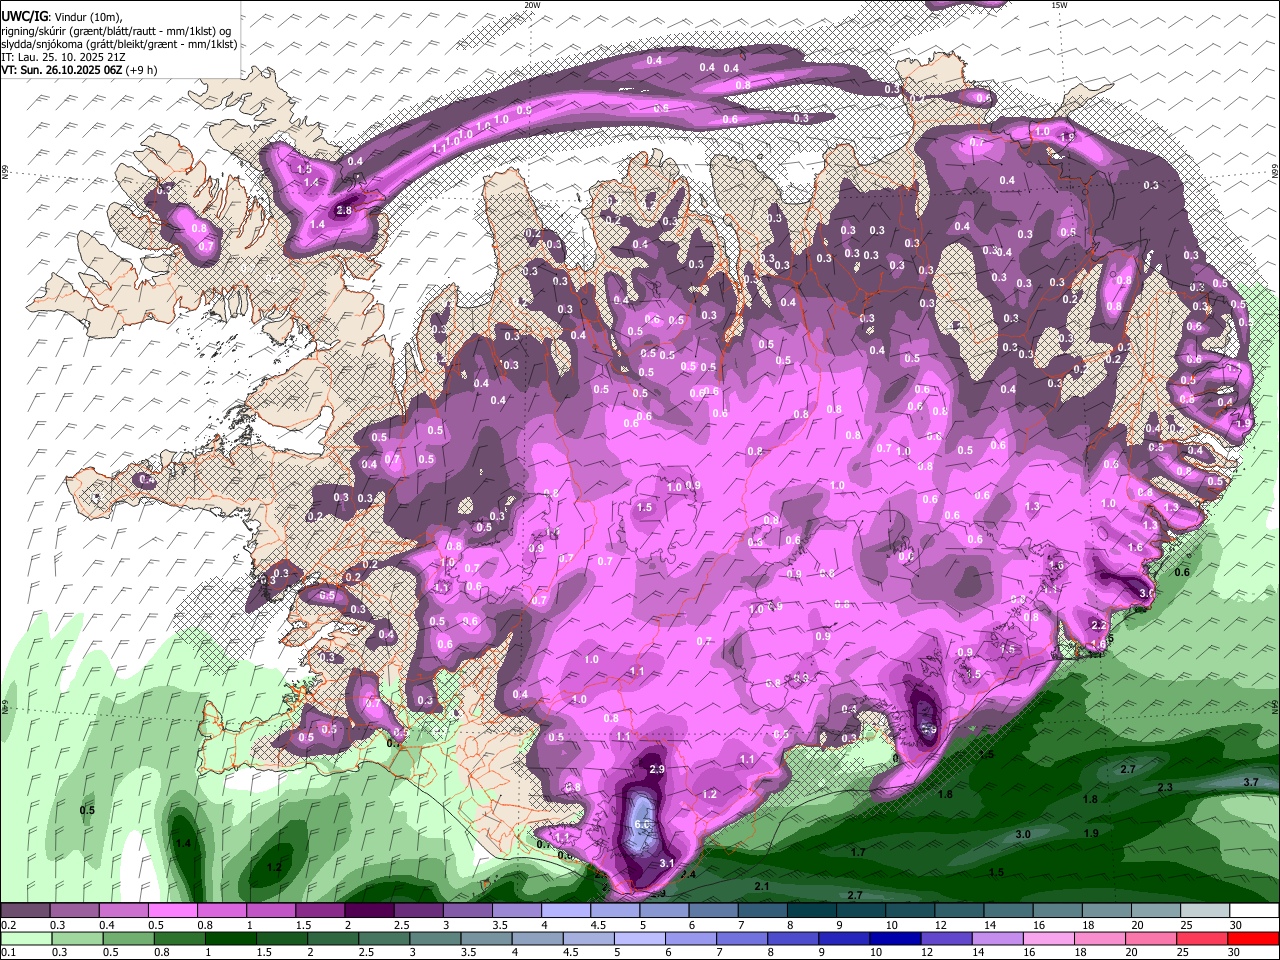Screen dimensions: 1280x960
Task: Click the light purple 14 swatch in lower legend row
Action: point(996,938)
